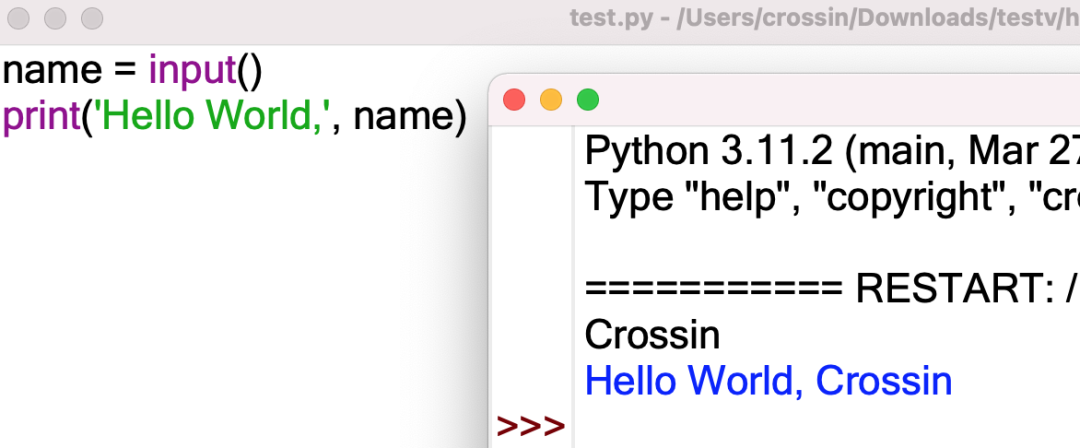Image resolution: width=1080 pixels, height=448 pixels.
Task: Click the '>>>' shell prompt
Action: click(x=531, y=427)
